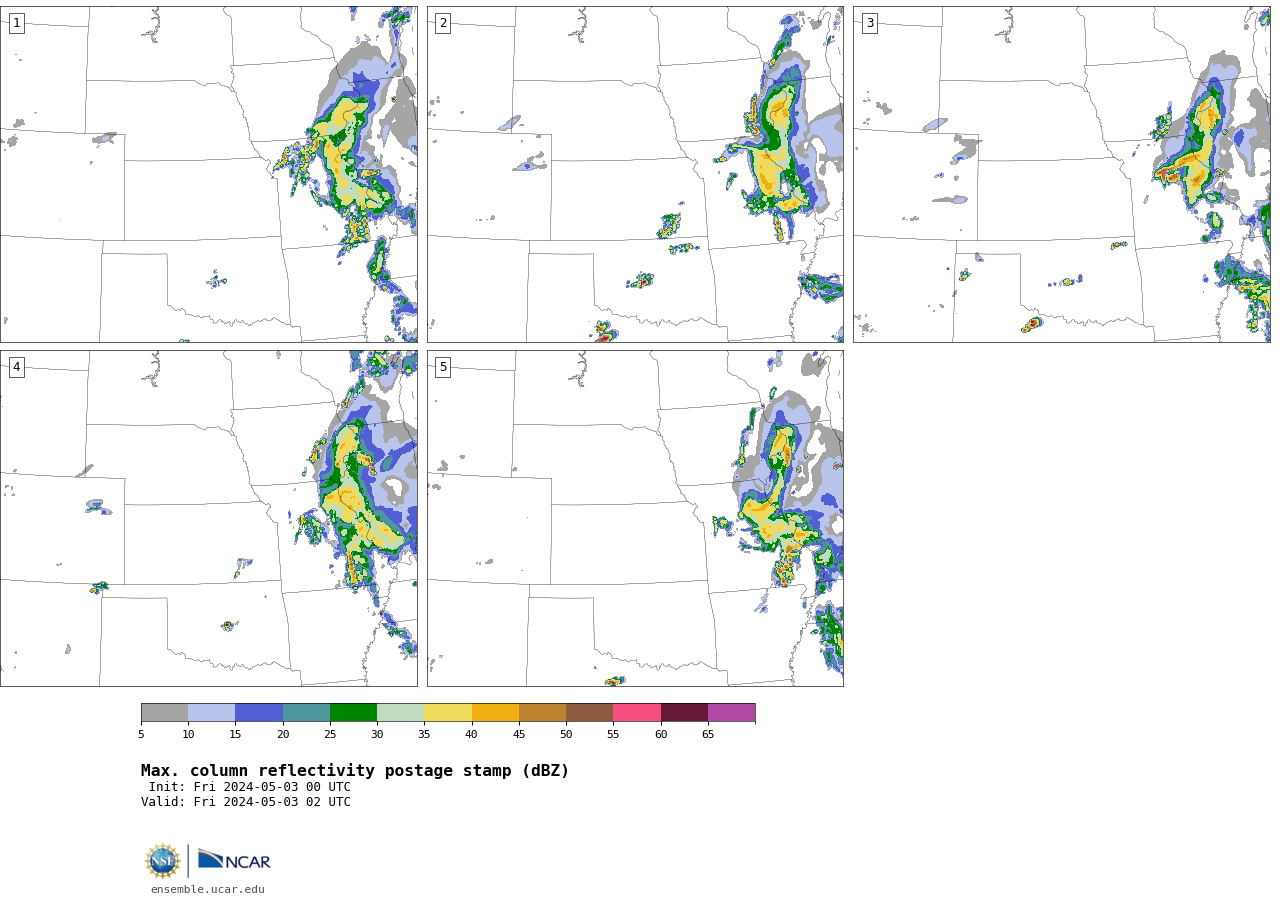Viewport: 1280px width, 901px height.
Task: Click the maroon 60-65 dBZ swatch
Action: tap(684, 712)
